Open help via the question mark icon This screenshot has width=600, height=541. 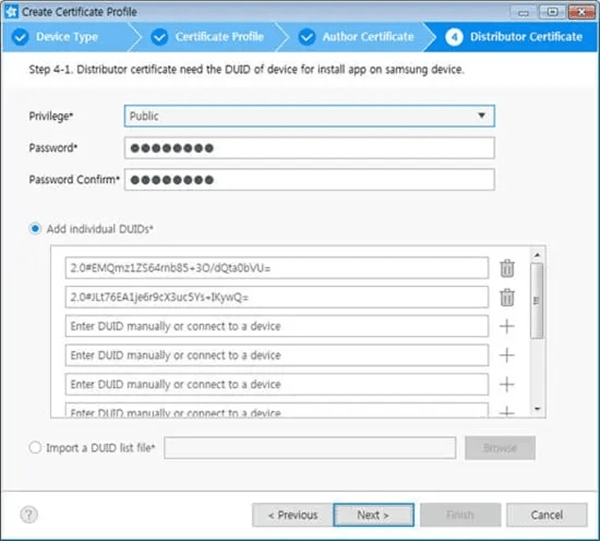pos(28,515)
